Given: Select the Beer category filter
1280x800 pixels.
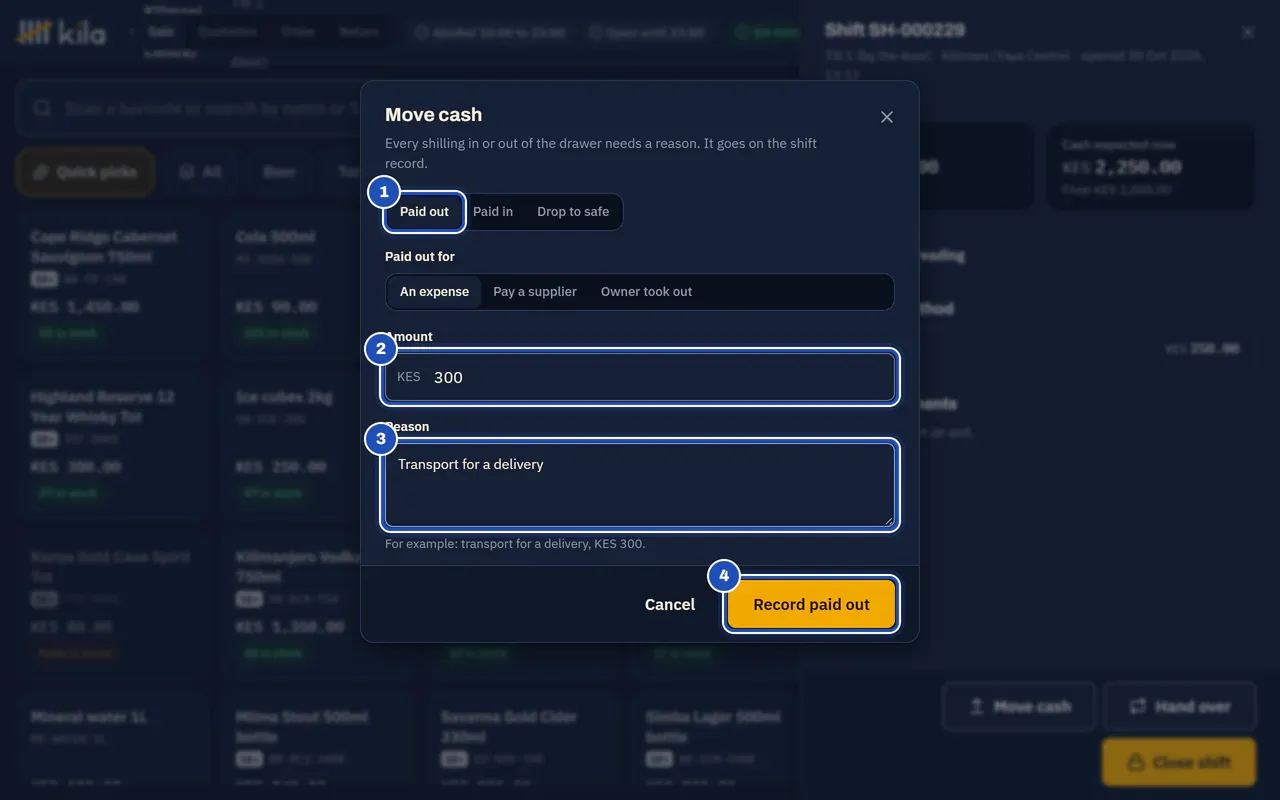Looking at the screenshot, I should (279, 172).
